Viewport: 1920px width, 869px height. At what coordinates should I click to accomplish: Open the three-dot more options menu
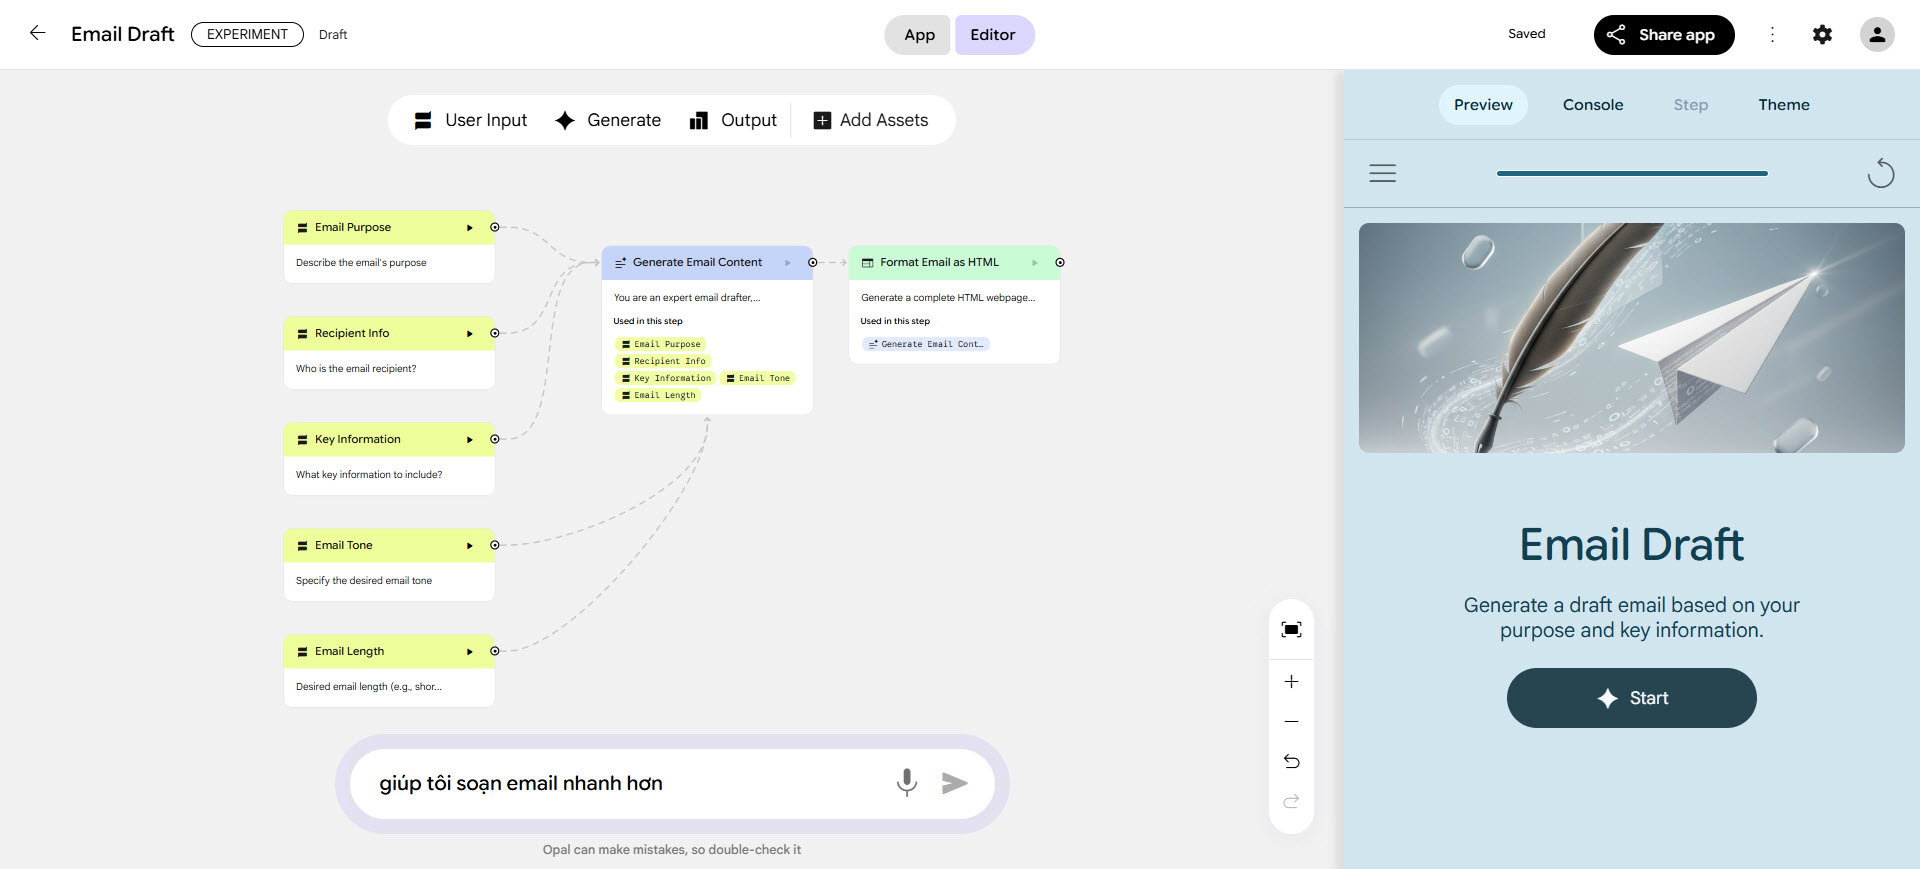(x=1772, y=35)
